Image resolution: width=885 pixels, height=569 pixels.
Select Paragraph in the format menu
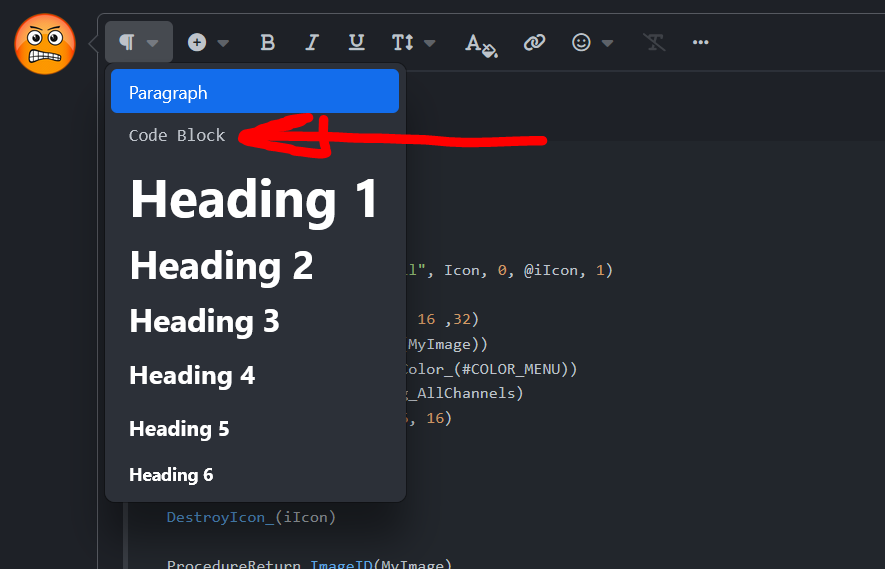pyautogui.click(x=255, y=91)
